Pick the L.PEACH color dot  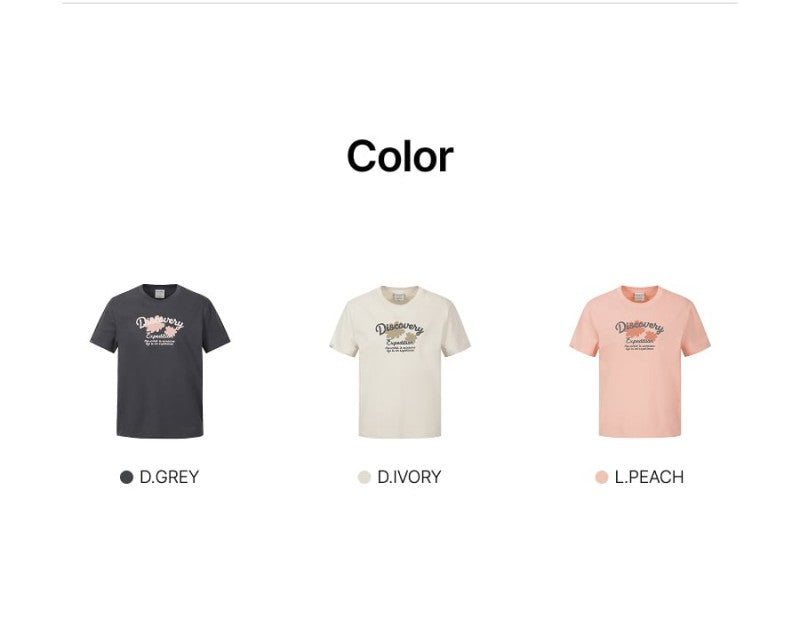[x=602, y=477]
